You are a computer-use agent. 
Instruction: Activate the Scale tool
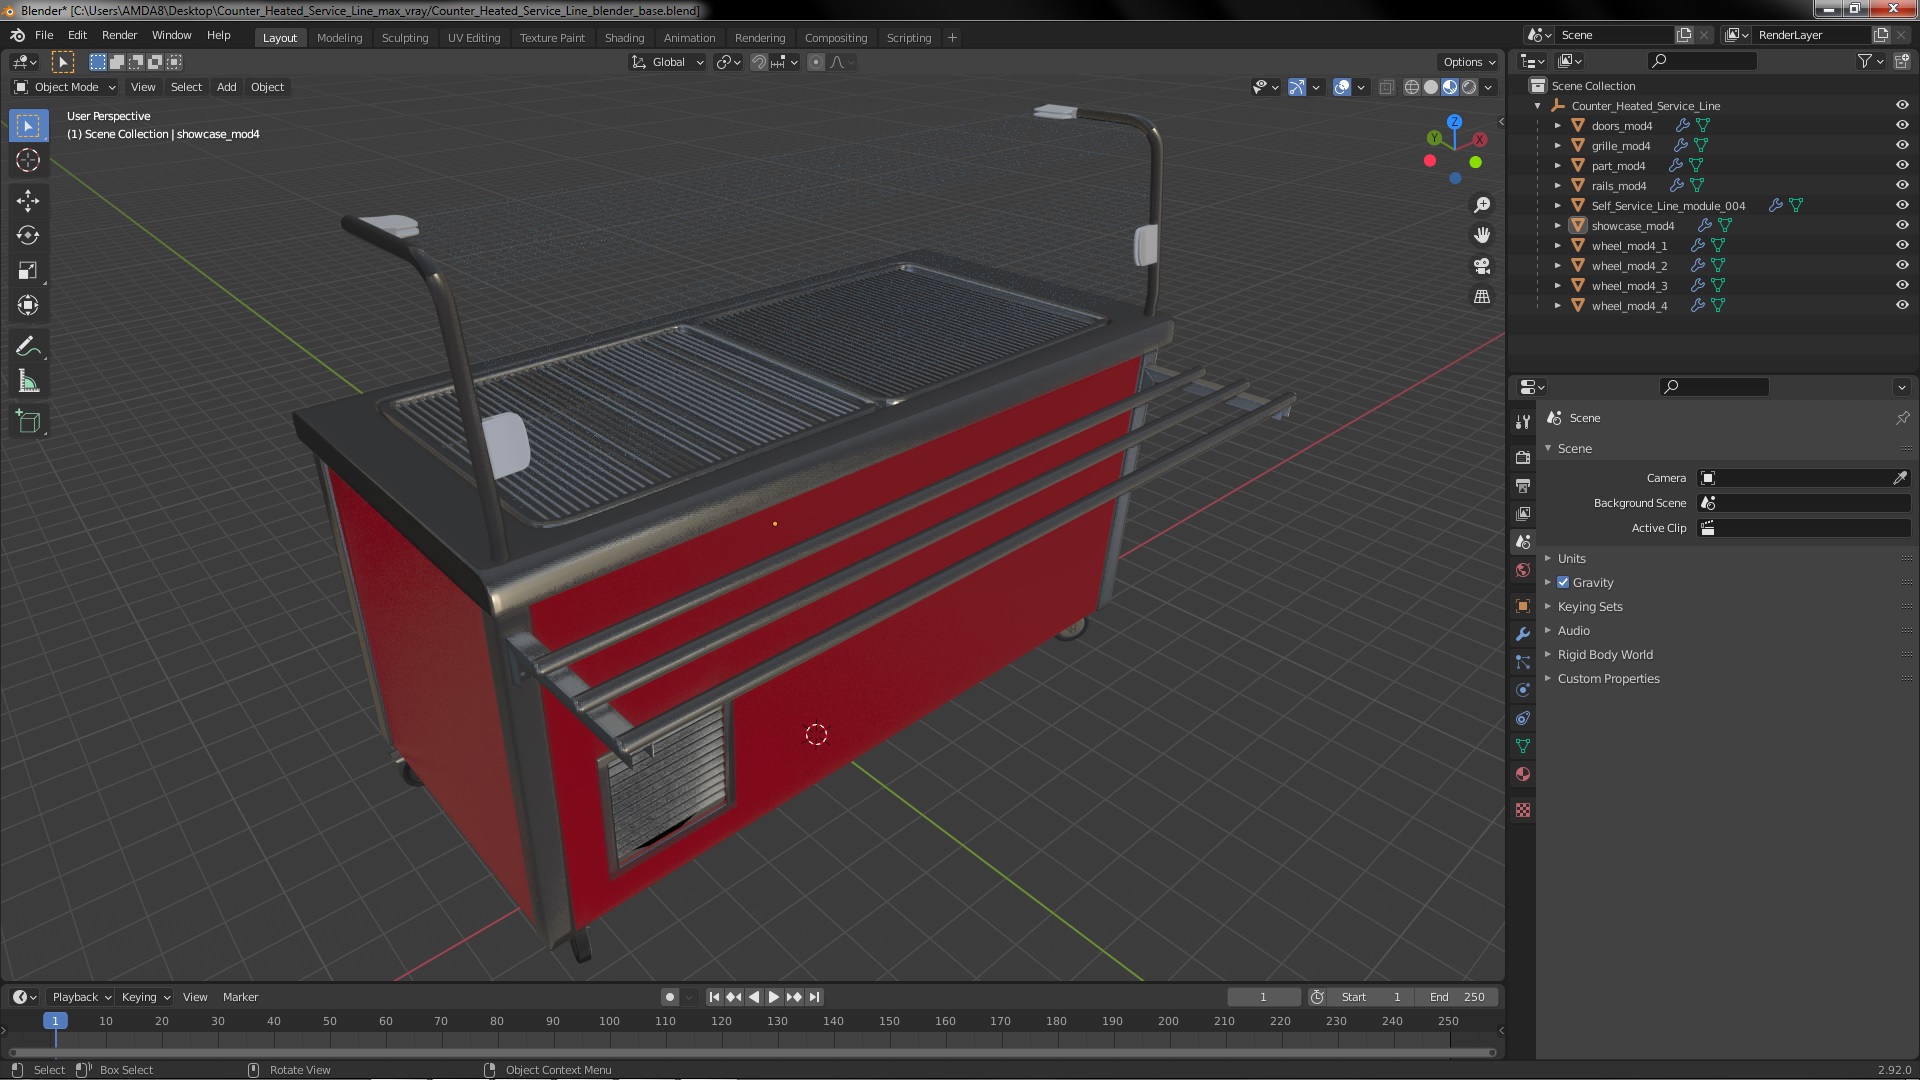[28, 271]
